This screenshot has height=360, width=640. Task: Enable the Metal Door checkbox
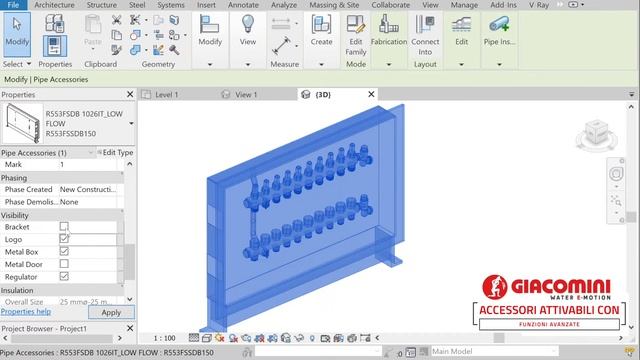tap(64, 264)
